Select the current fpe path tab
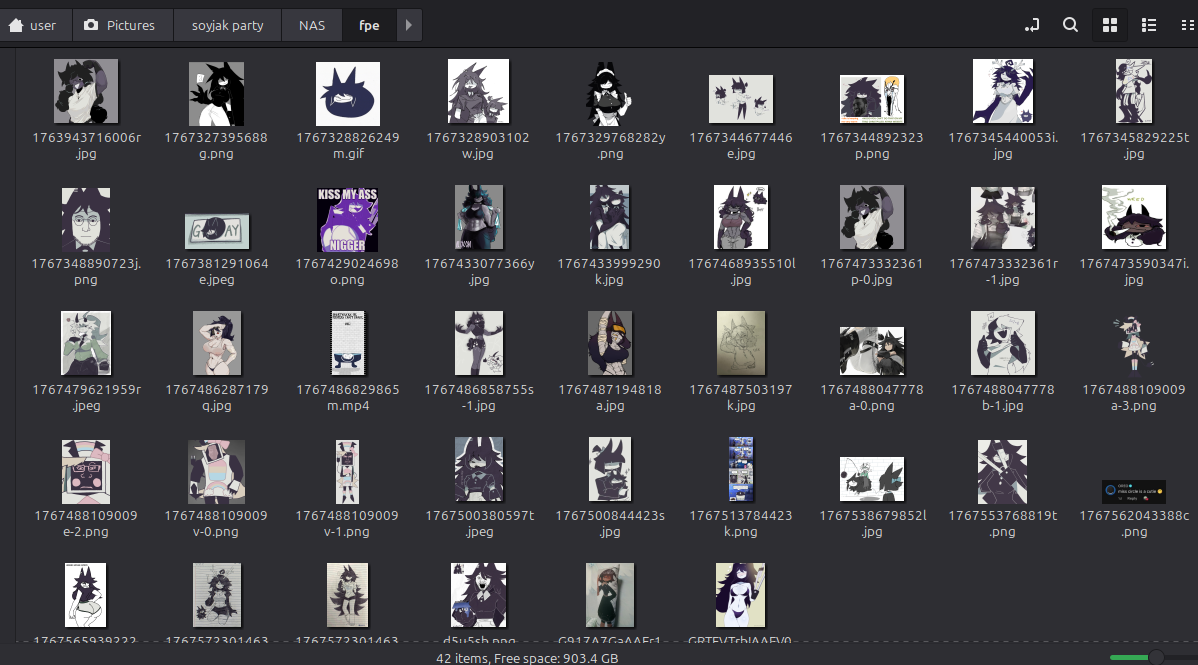The image size is (1198, 665). [x=369, y=25]
